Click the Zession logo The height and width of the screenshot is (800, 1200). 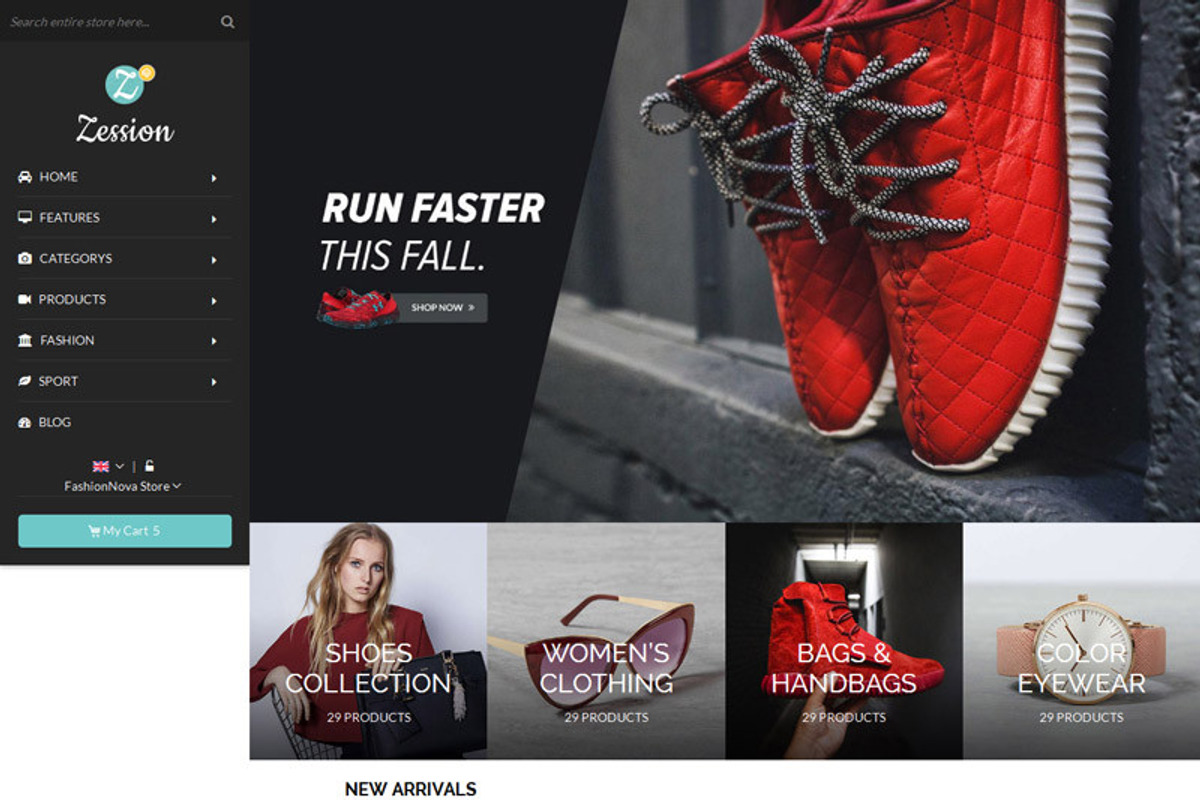pos(125,105)
